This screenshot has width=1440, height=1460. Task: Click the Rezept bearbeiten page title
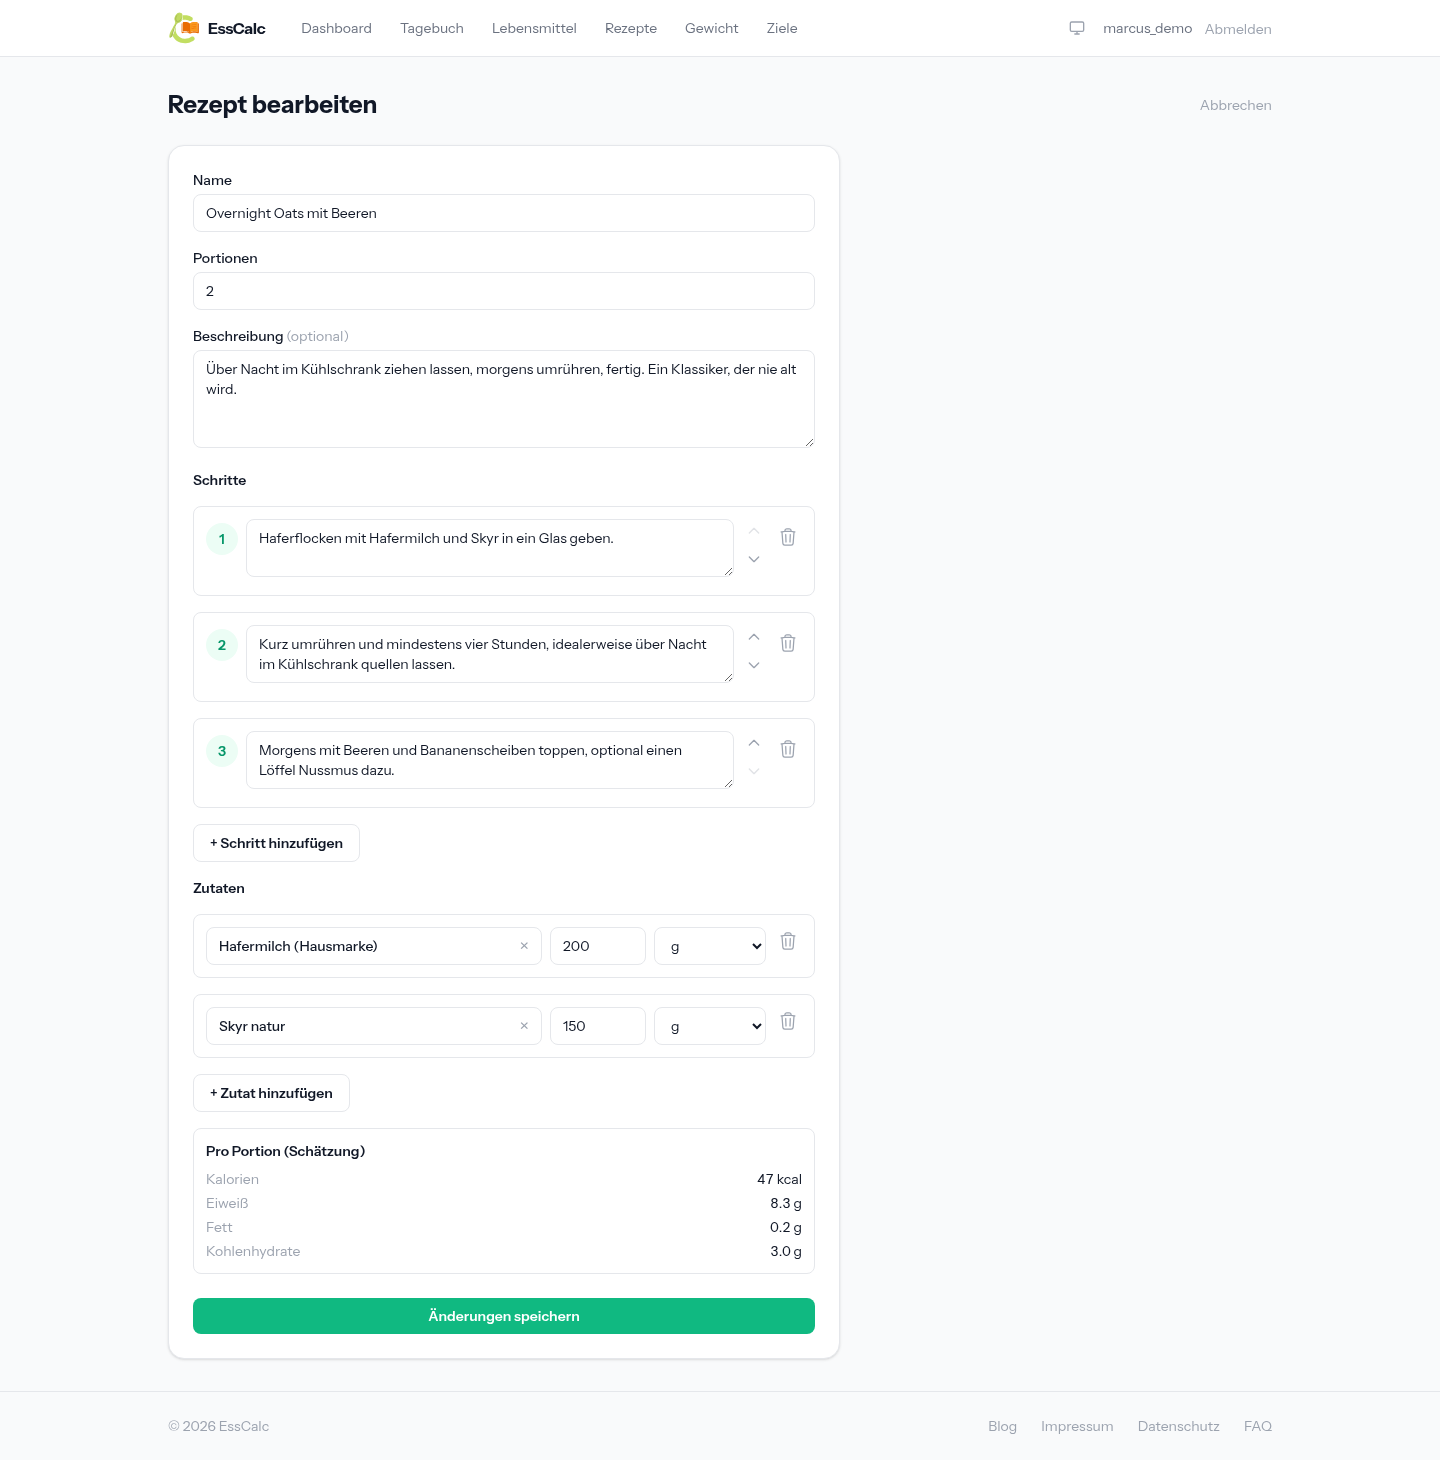point(272,105)
